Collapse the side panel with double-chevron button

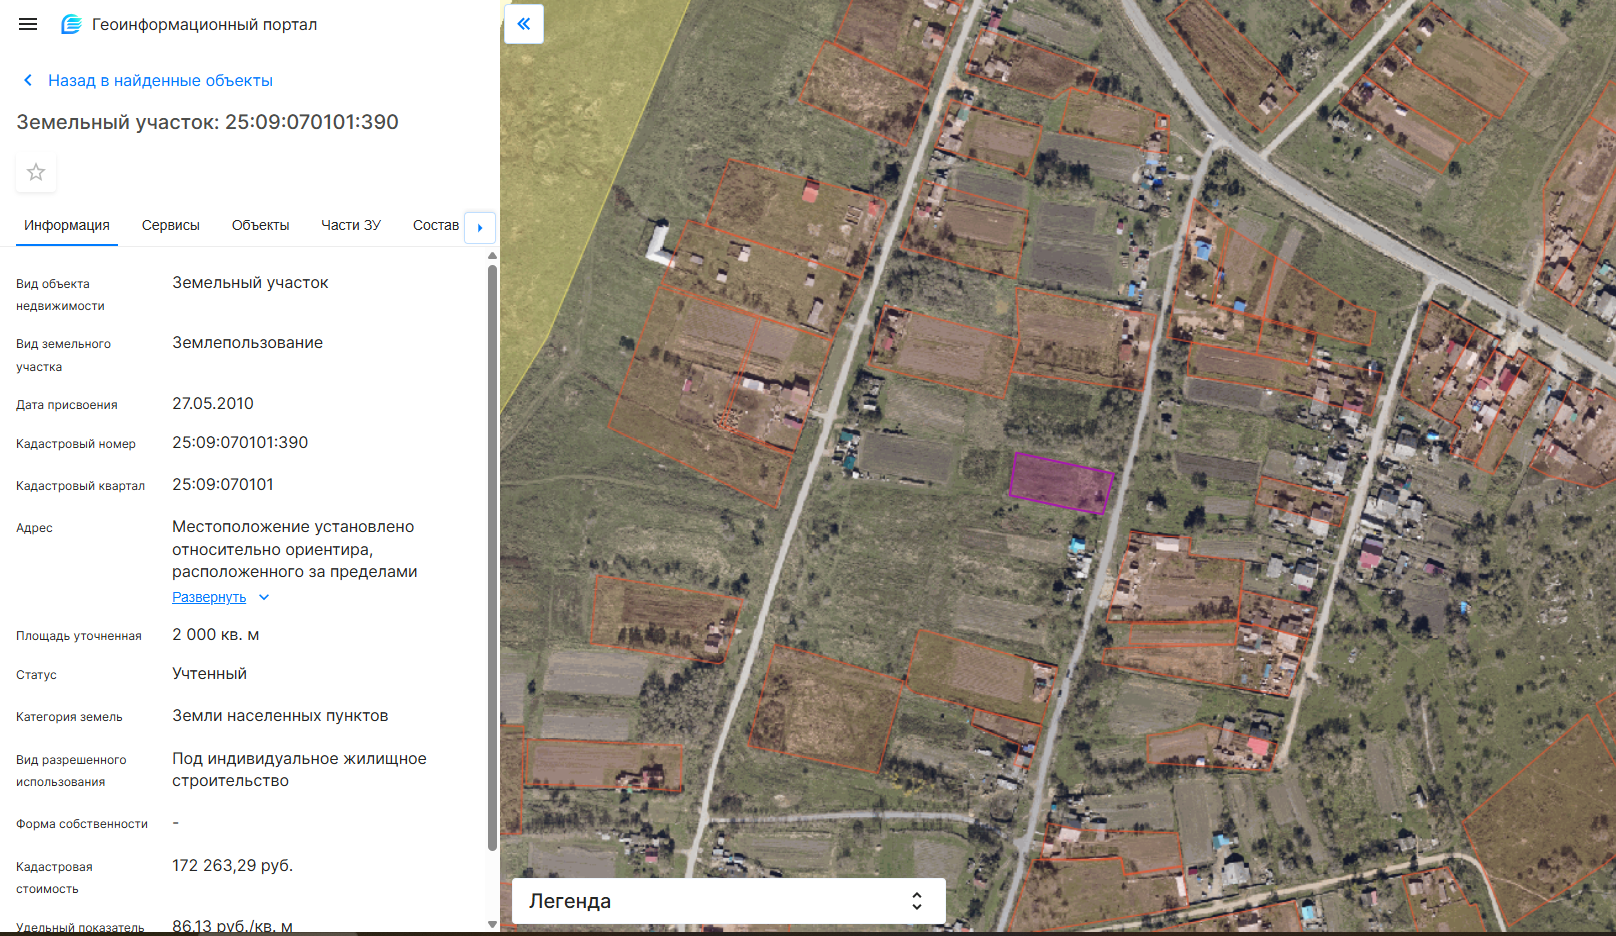(524, 24)
